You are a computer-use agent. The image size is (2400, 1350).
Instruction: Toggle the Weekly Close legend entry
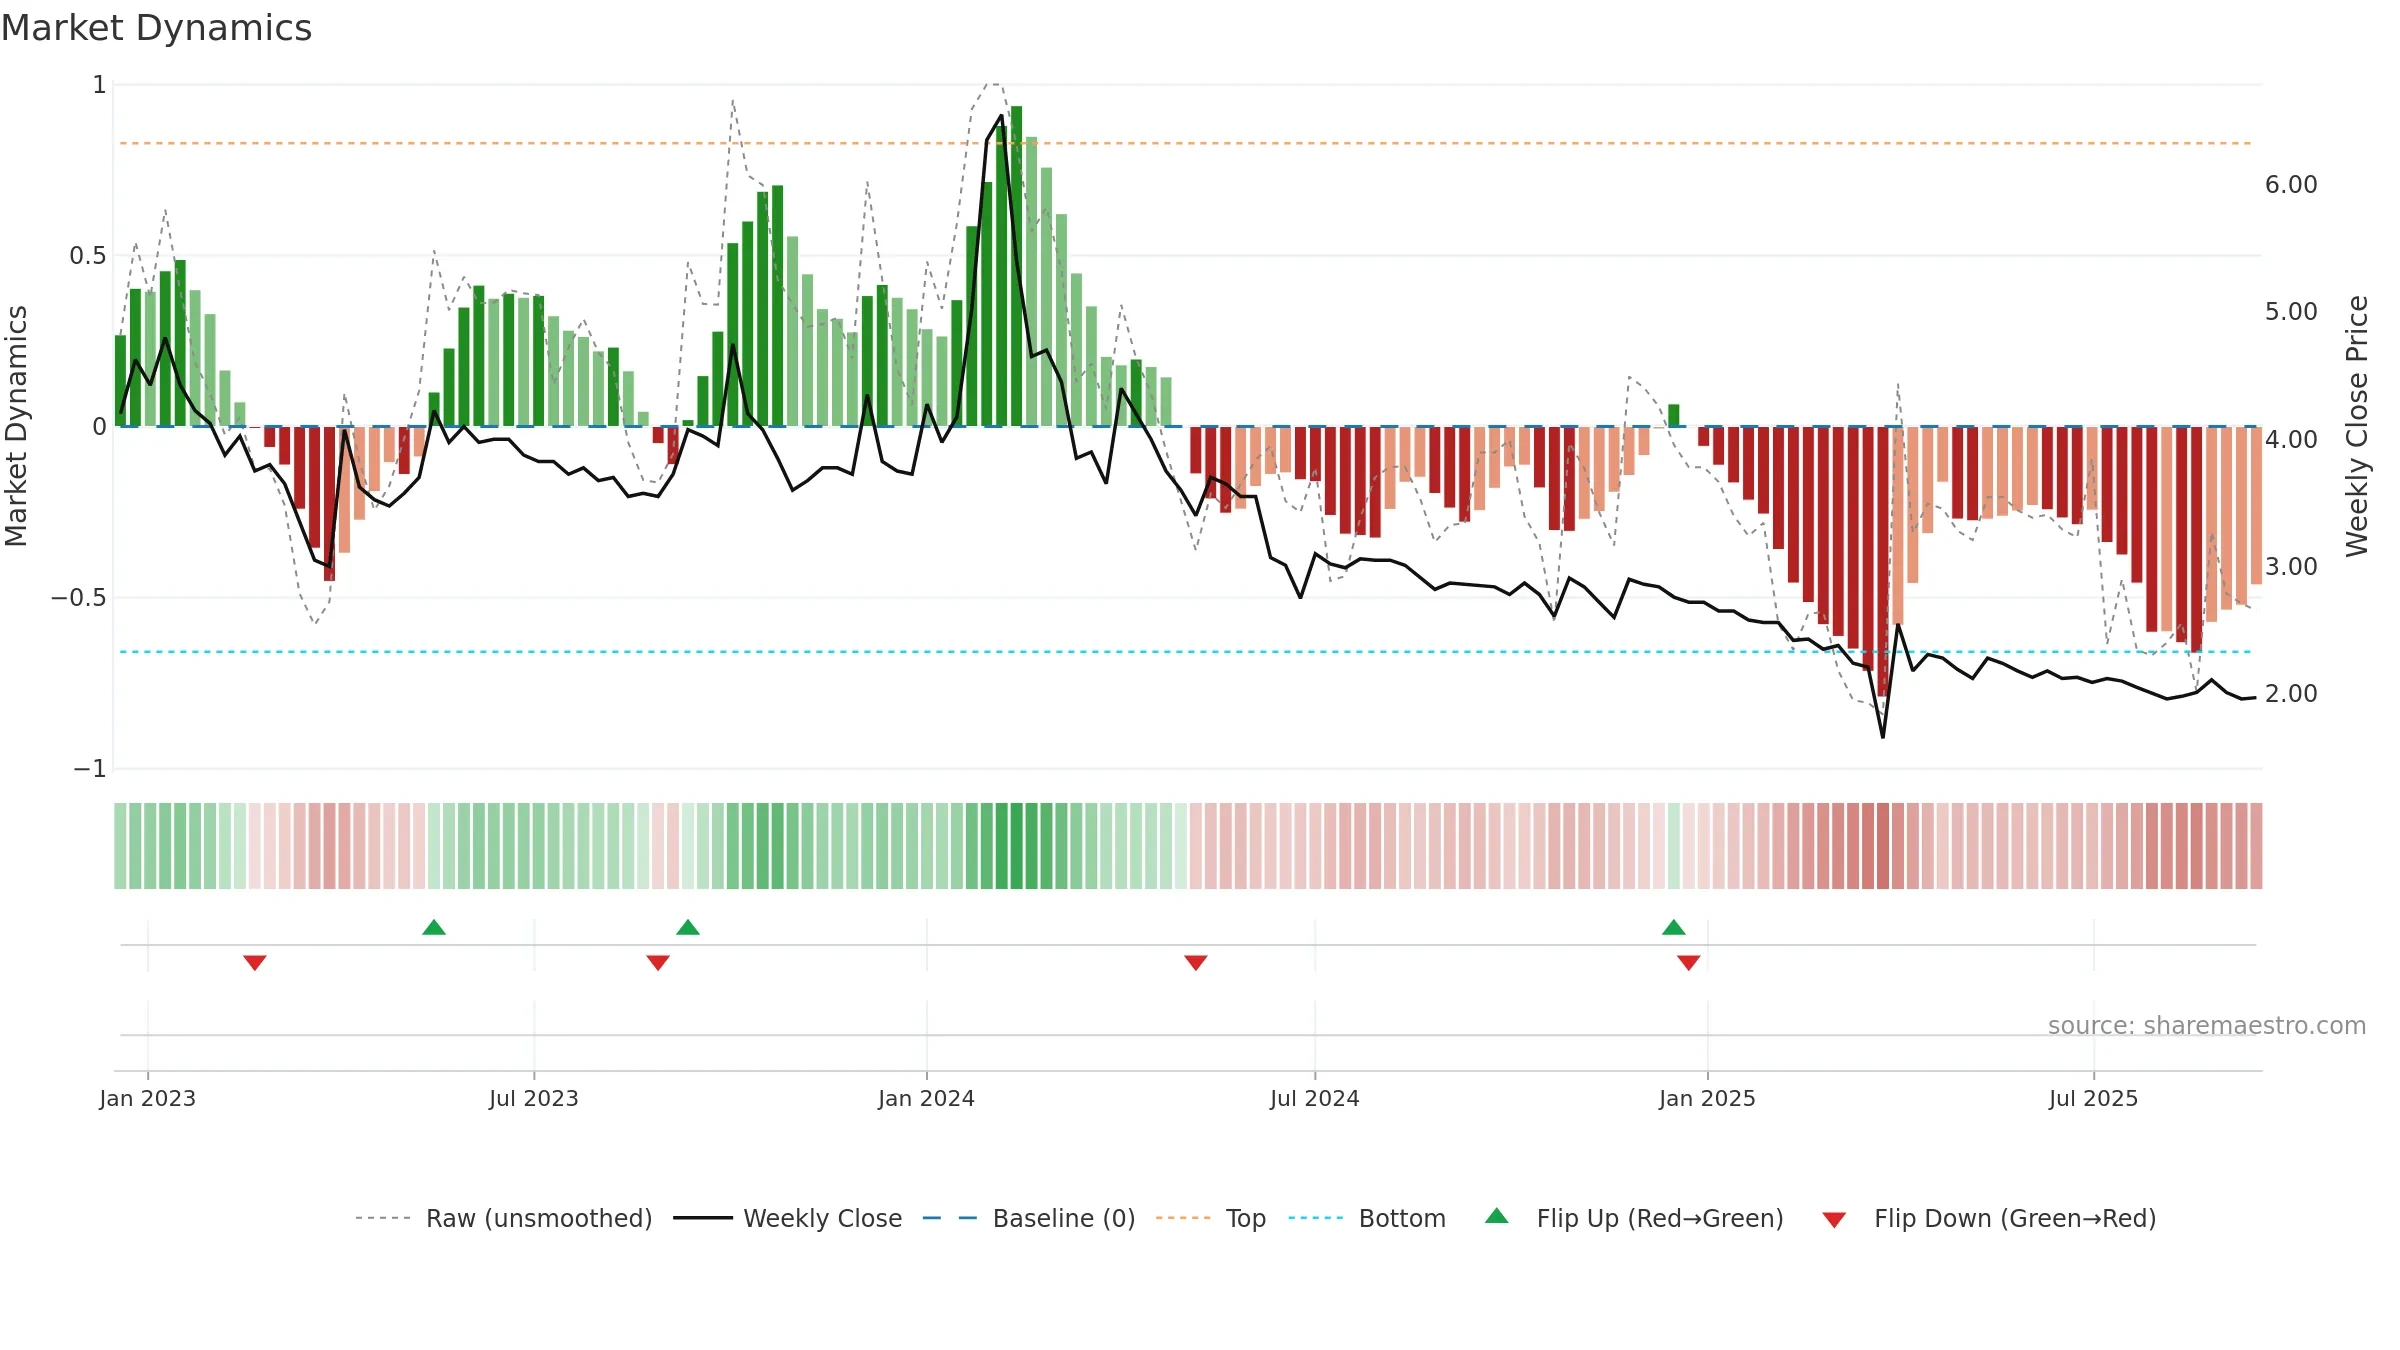tap(788, 1218)
